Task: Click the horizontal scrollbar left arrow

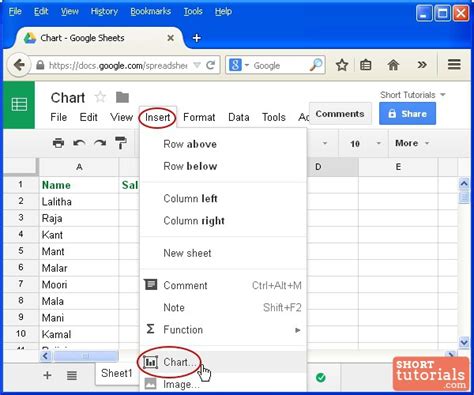Action: click(x=45, y=356)
